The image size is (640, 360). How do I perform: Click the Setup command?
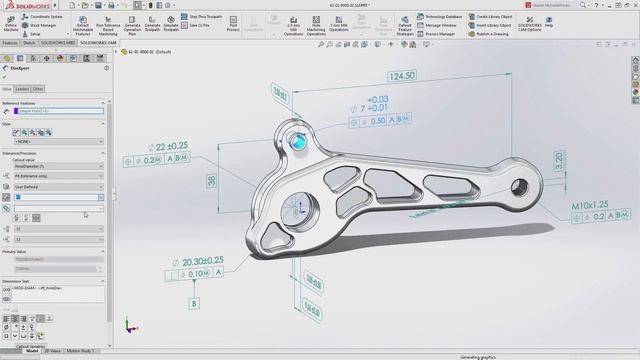pyautogui.click(x=31, y=34)
